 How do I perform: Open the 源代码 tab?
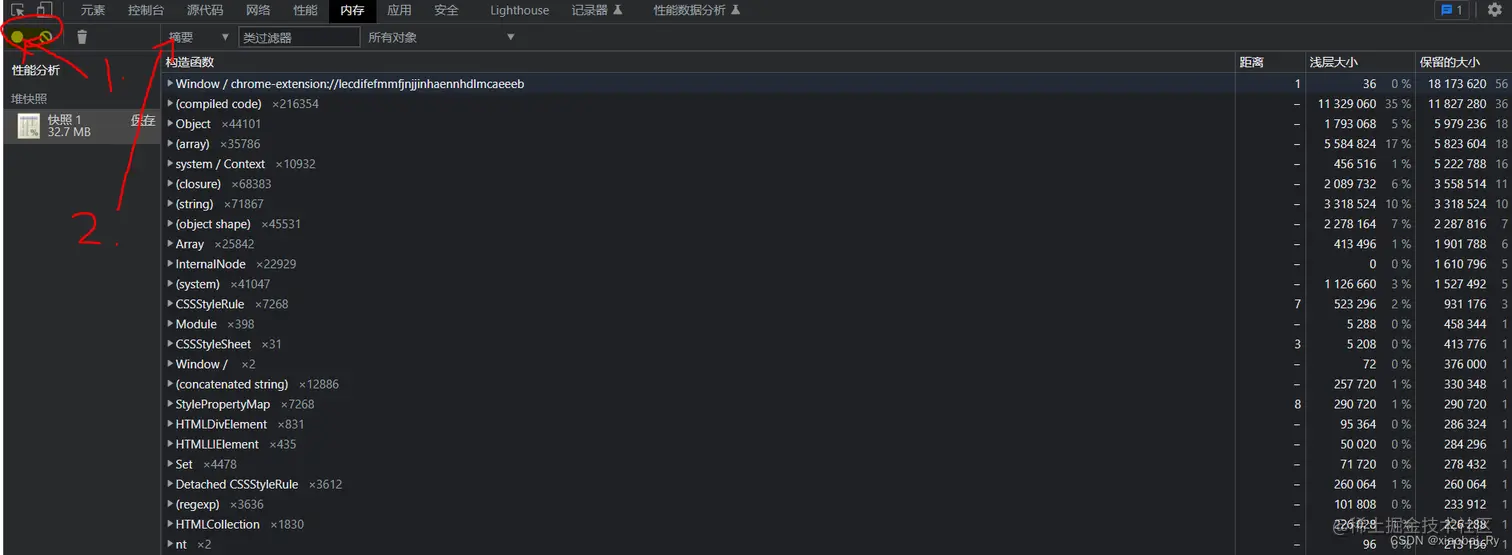[x=205, y=10]
